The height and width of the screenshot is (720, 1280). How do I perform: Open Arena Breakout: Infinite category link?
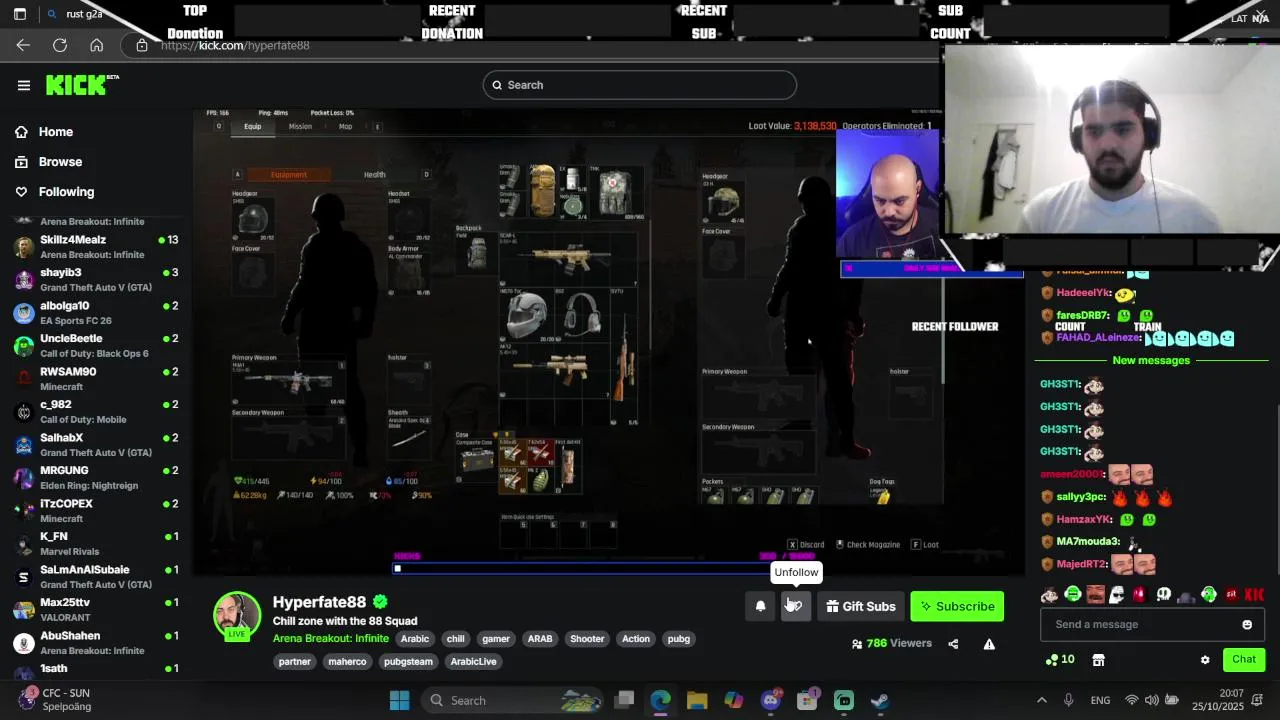(x=330, y=639)
